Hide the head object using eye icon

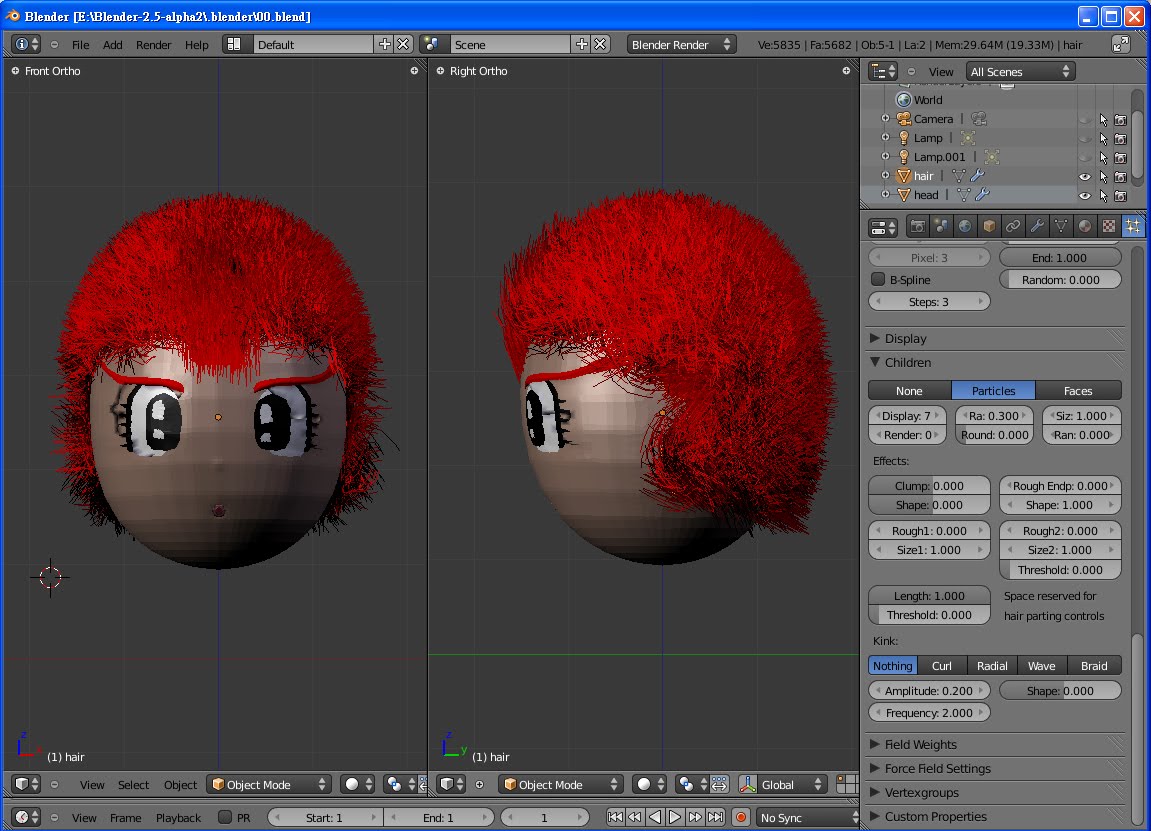[1084, 196]
